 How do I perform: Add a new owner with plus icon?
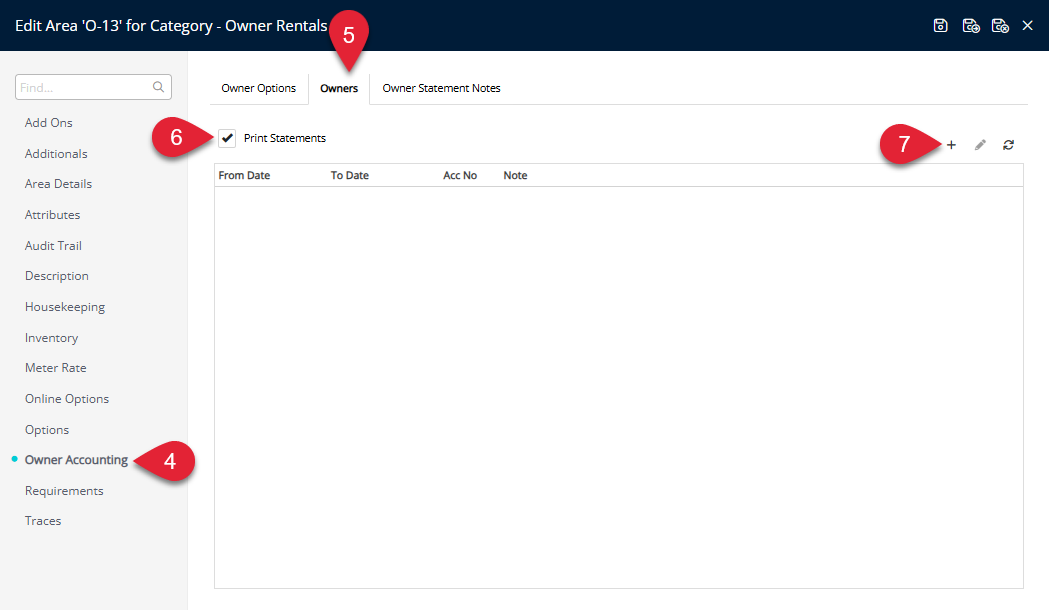coord(951,145)
